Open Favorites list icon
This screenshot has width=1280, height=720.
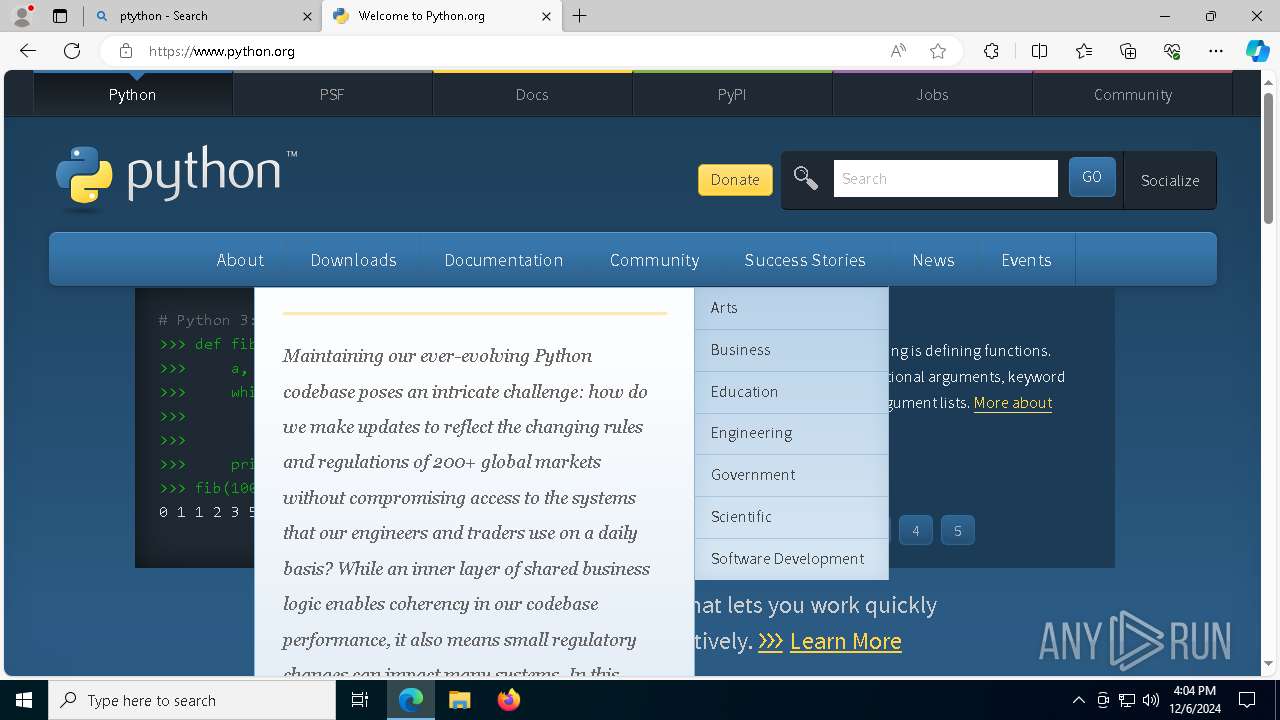[1084, 51]
